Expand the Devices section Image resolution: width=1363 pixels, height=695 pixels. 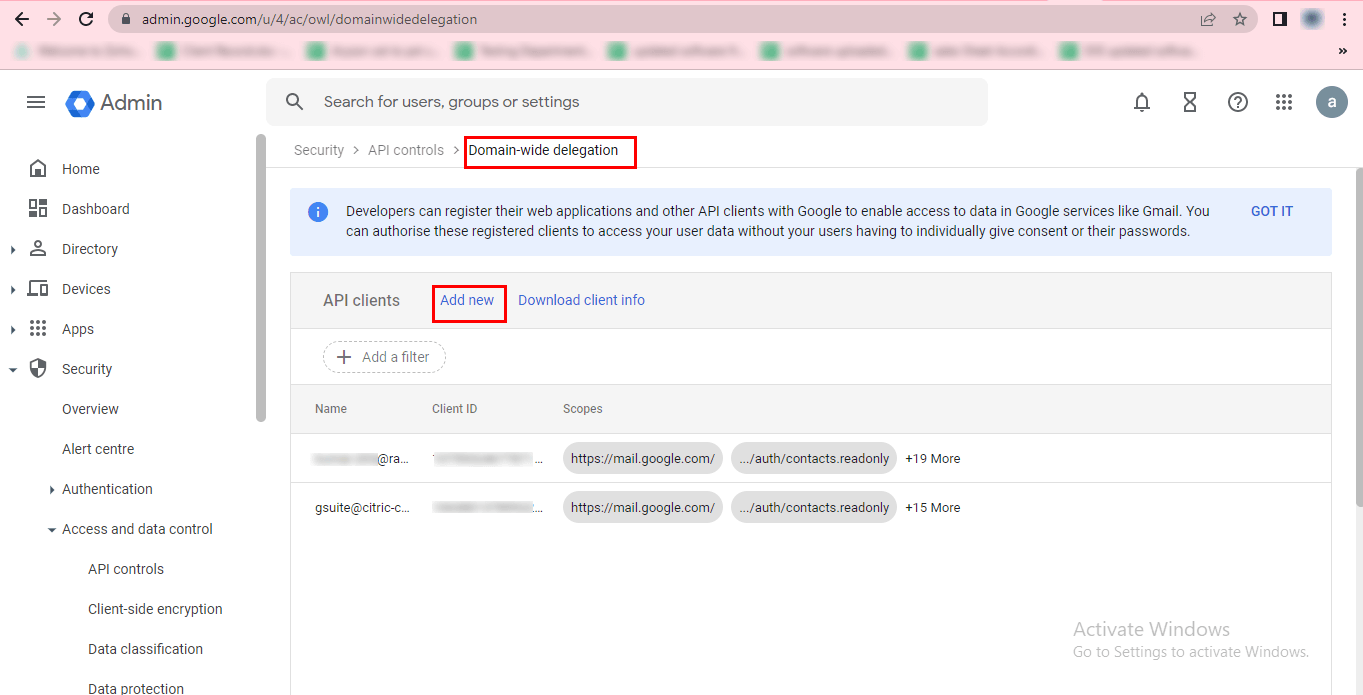[13, 289]
